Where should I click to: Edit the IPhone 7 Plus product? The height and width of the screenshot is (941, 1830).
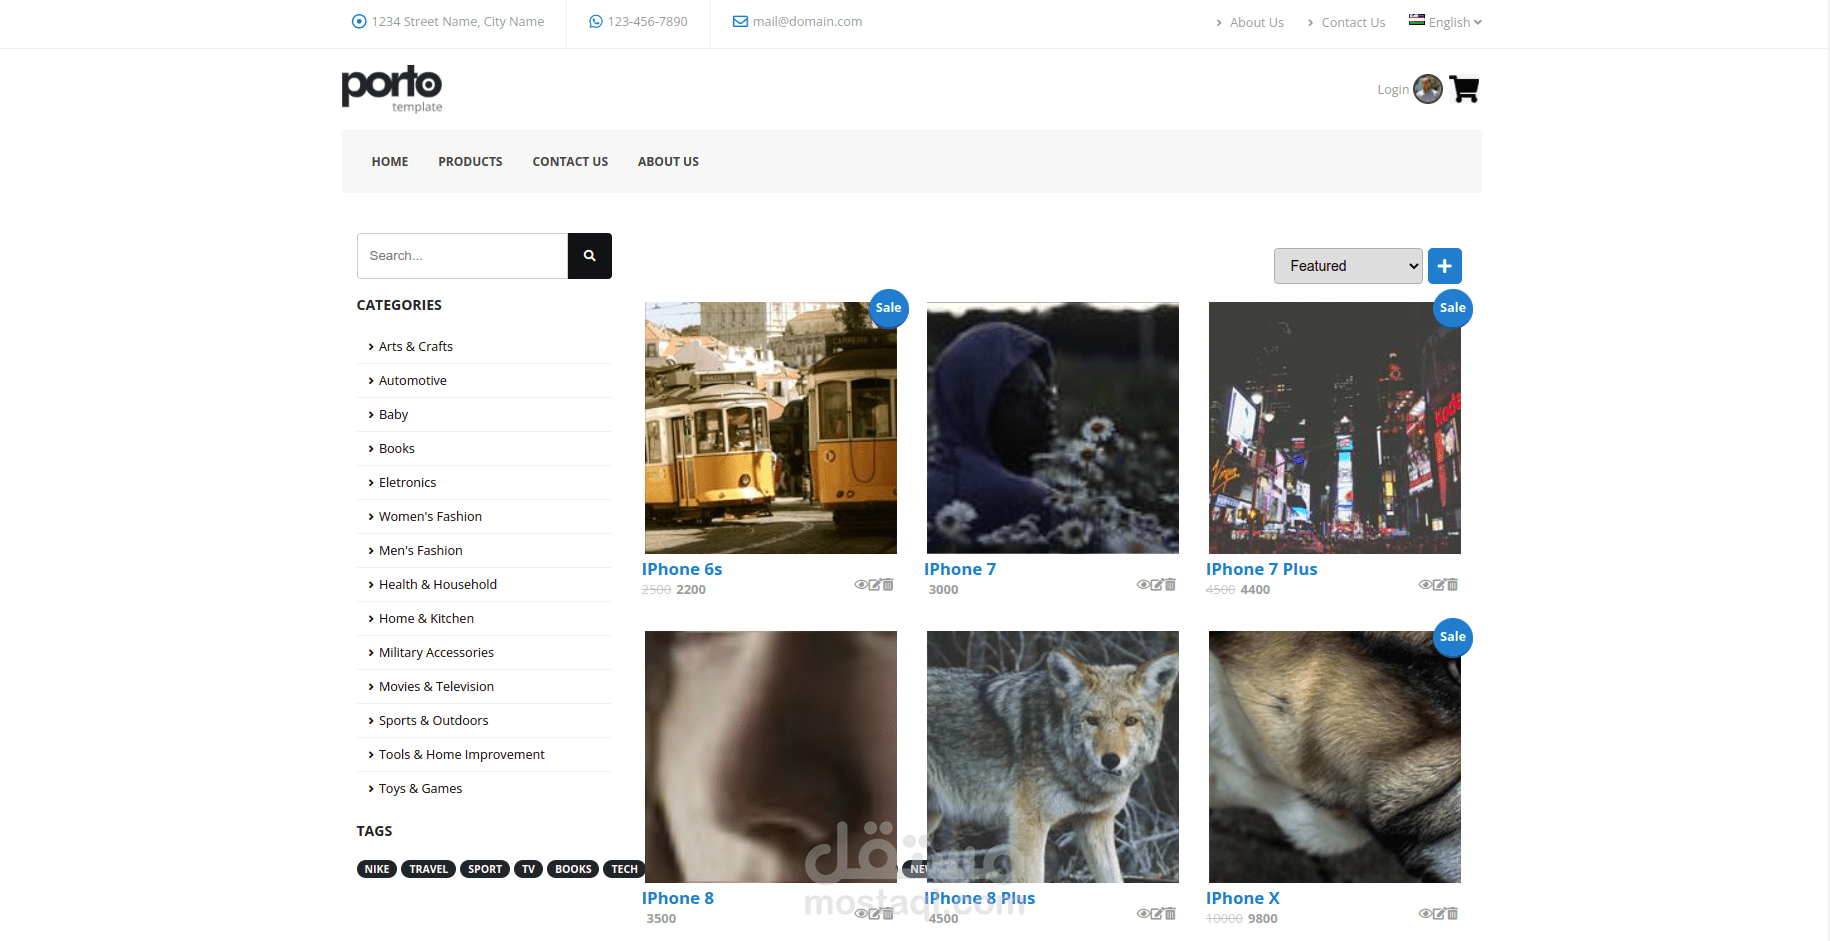click(1438, 585)
